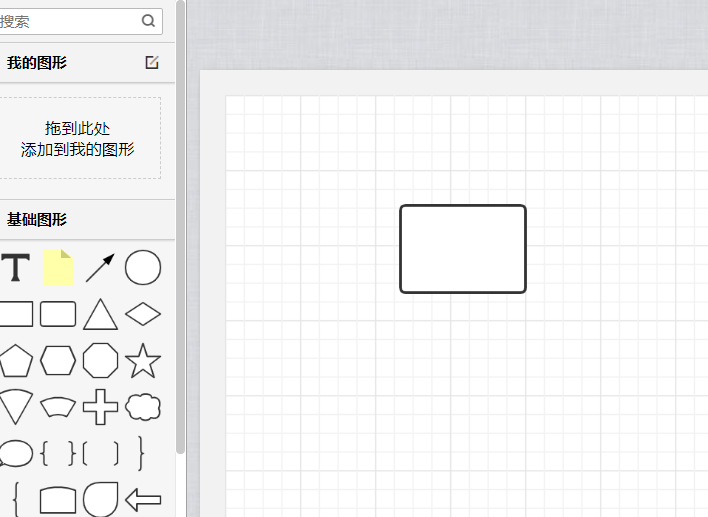Choose the five-pointed star shape
This screenshot has height=517, width=708.
[x=143, y=360]
